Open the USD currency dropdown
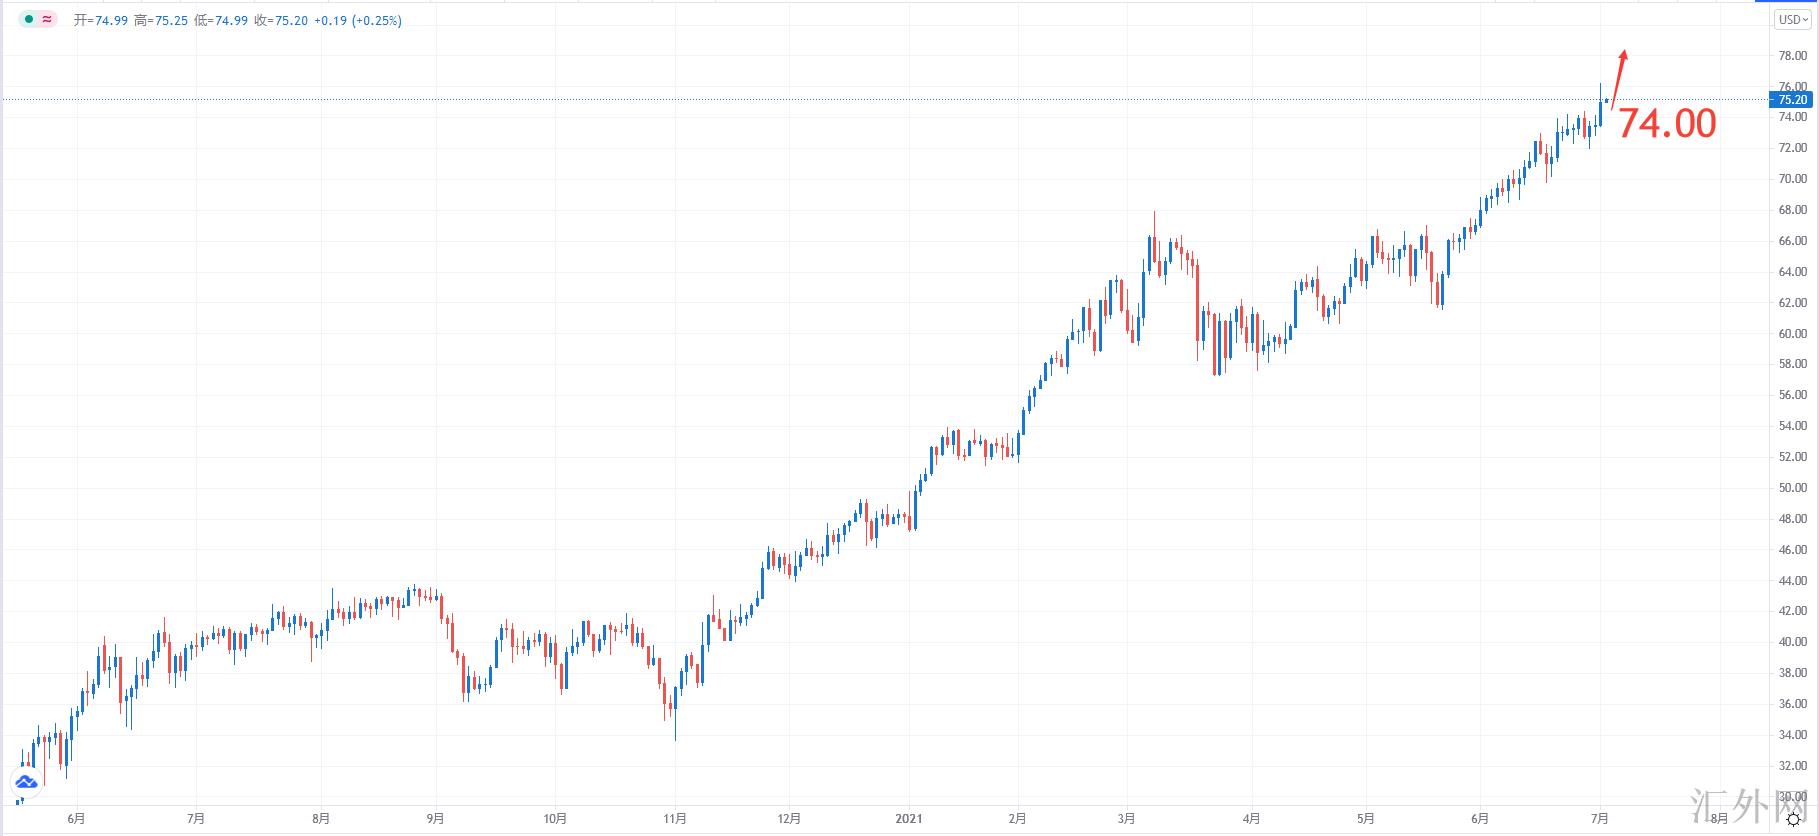The image size is (1819, 836). click(1793, 20)
